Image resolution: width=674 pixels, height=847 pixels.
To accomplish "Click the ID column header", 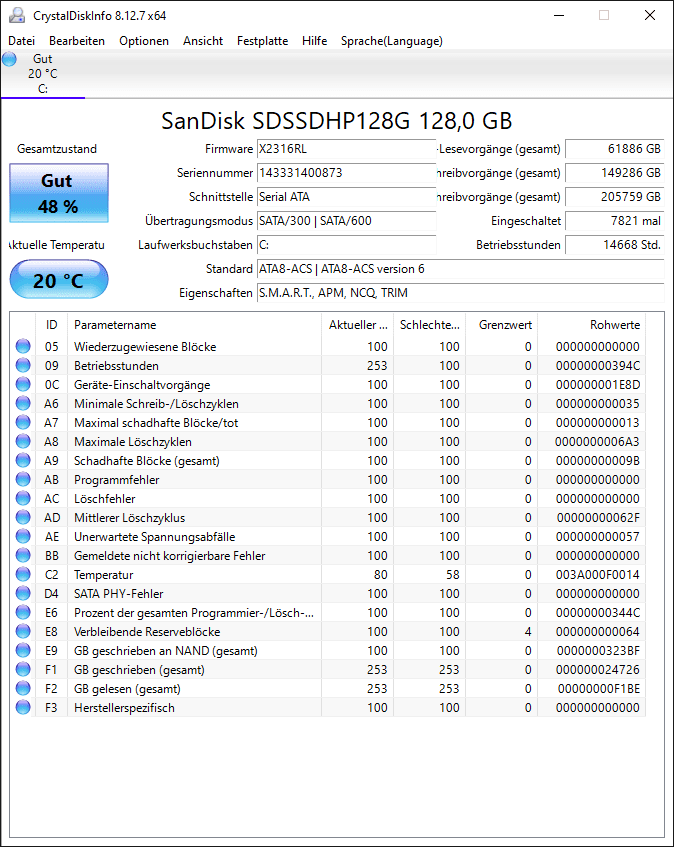I will coord(51,325).
